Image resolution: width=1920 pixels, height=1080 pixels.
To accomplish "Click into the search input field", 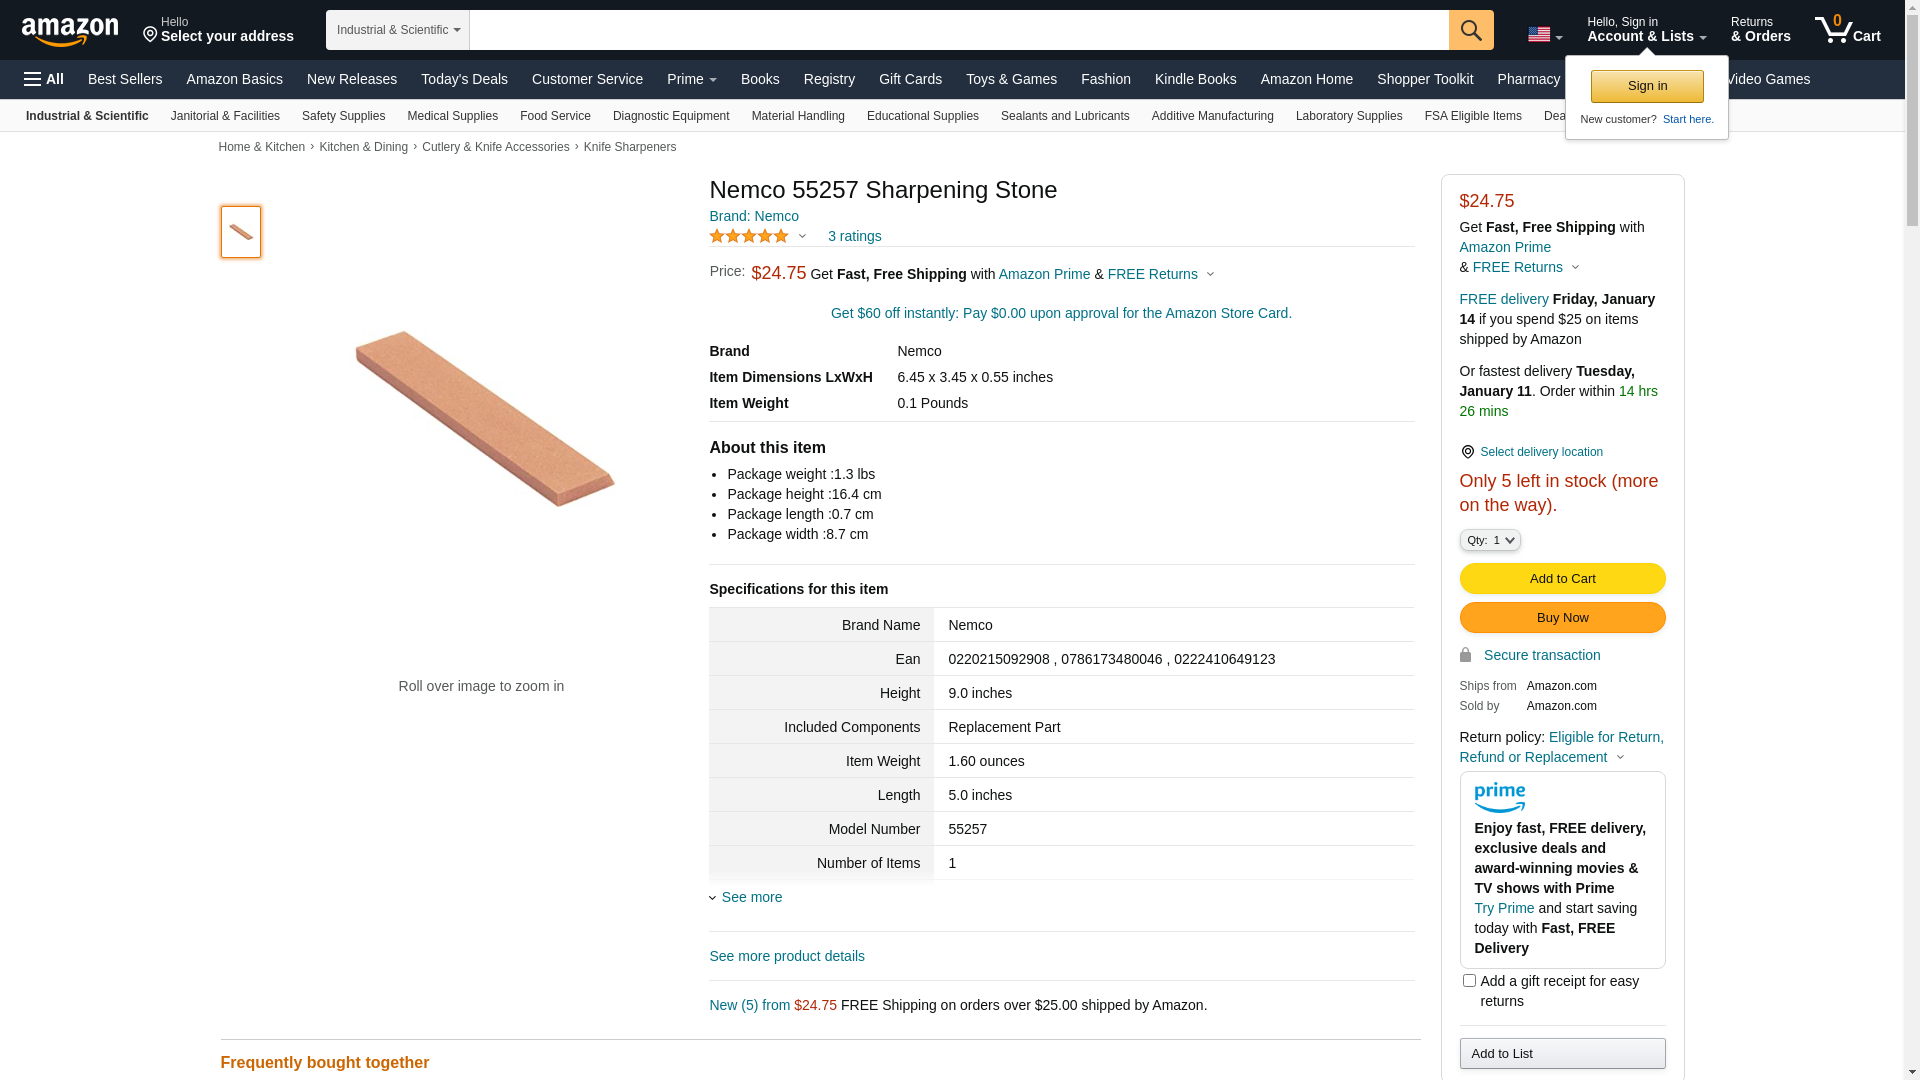I will [x=958, y=30].
